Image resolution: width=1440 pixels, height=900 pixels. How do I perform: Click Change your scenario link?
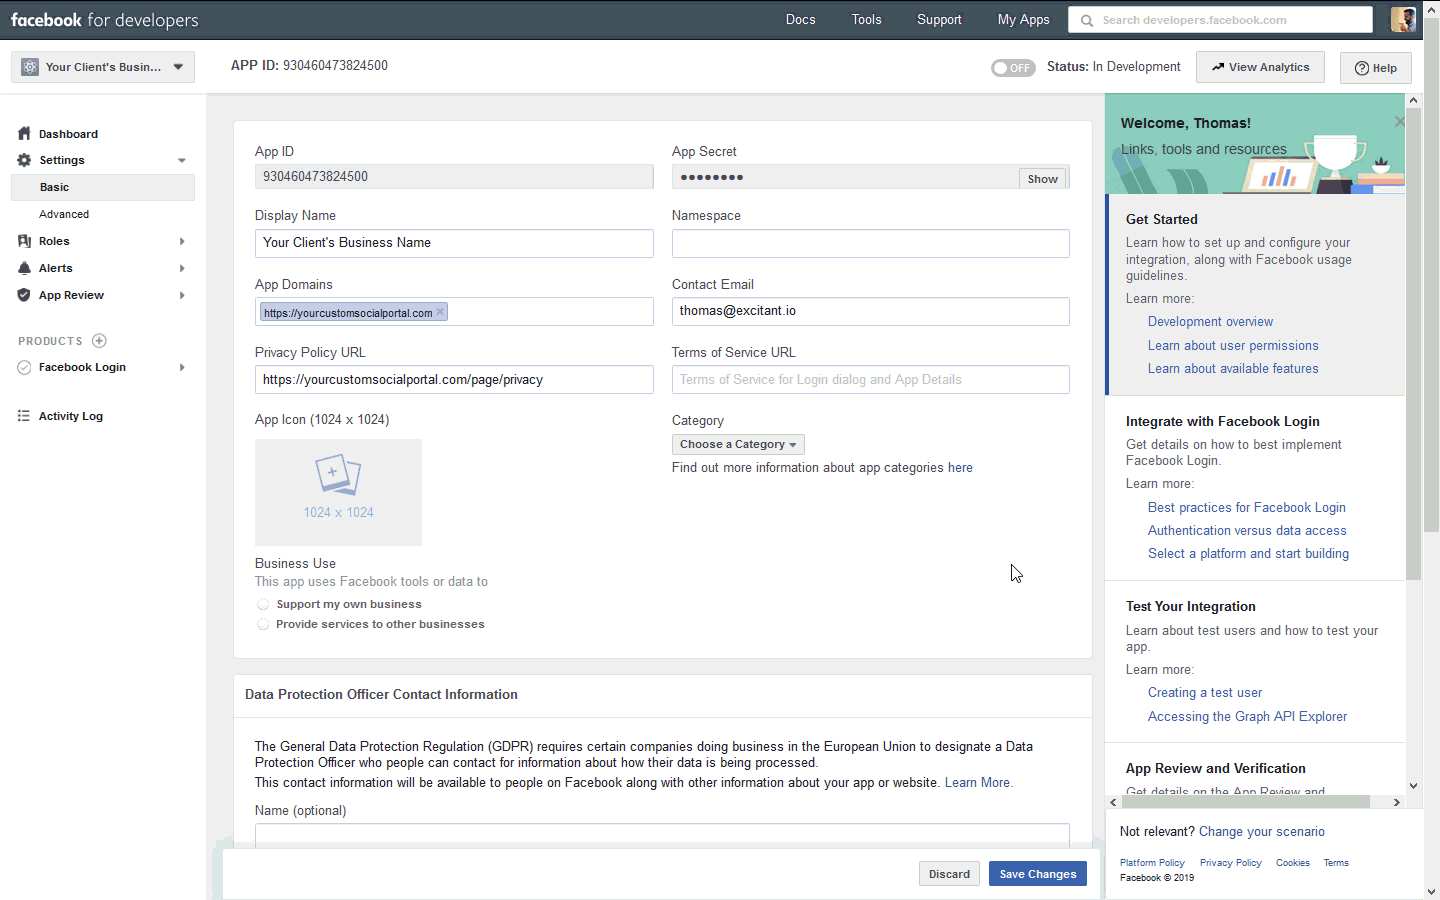click(x=1262, y=832)
